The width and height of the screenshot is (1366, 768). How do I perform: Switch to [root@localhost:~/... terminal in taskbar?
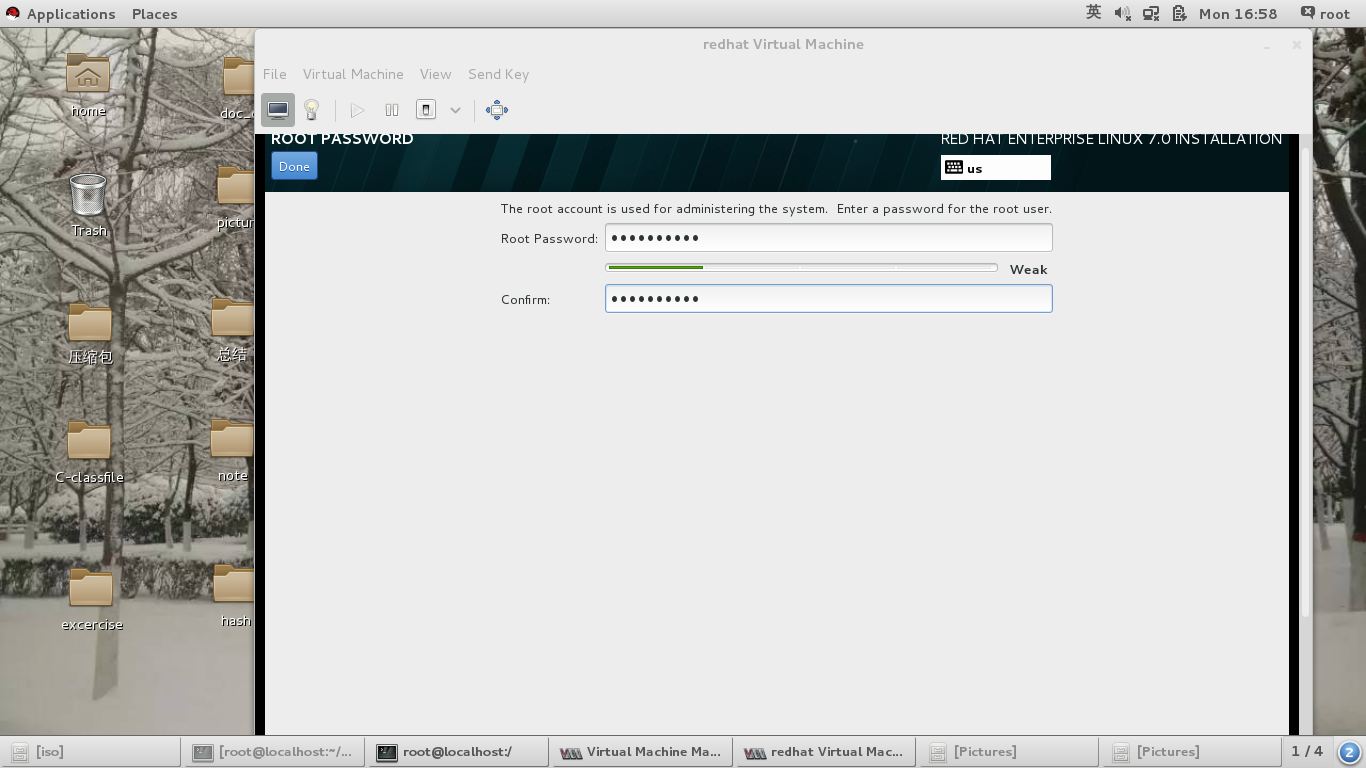coord(276,752)
